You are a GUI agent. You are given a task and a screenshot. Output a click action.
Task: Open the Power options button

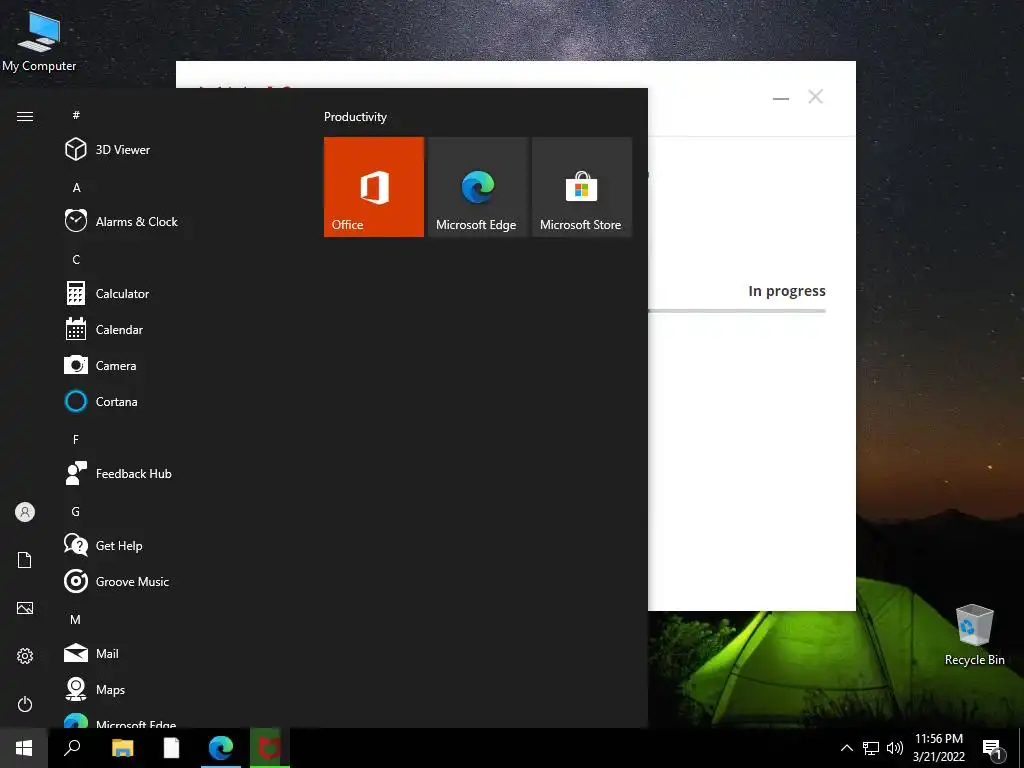point(25,704)
